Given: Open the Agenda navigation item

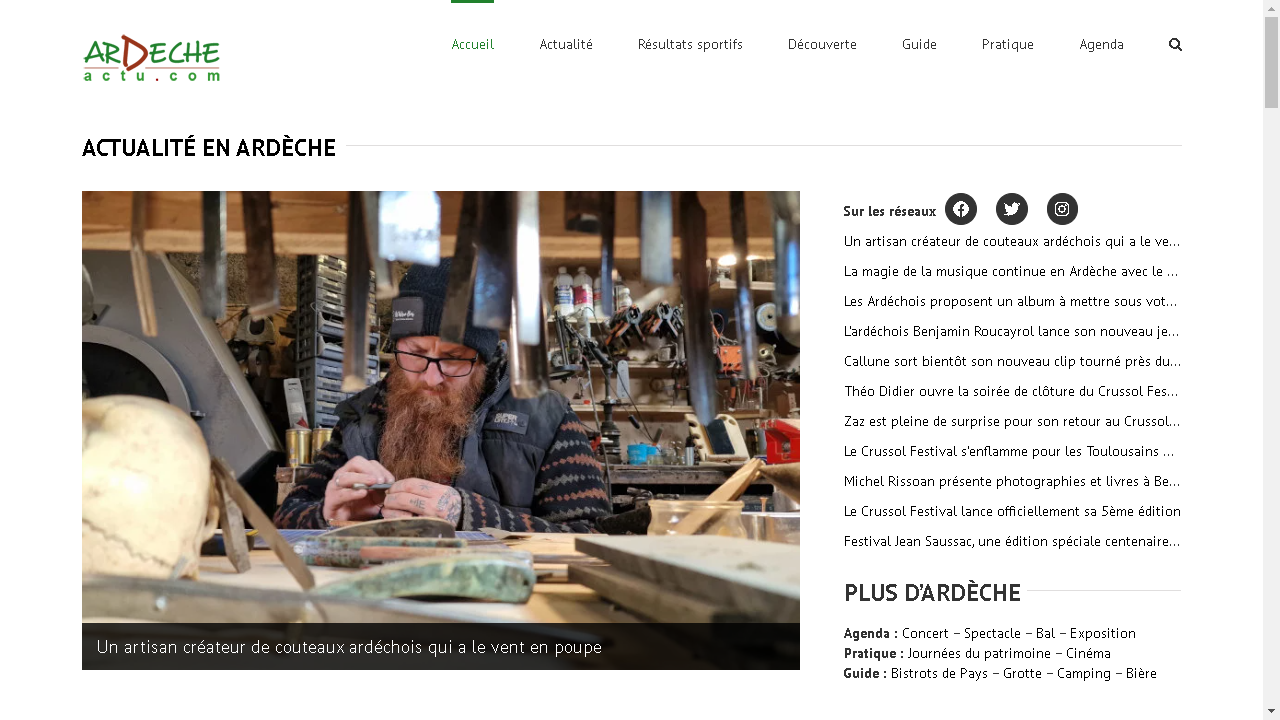Looking at the screenshot, I should tap(1101, 44).
